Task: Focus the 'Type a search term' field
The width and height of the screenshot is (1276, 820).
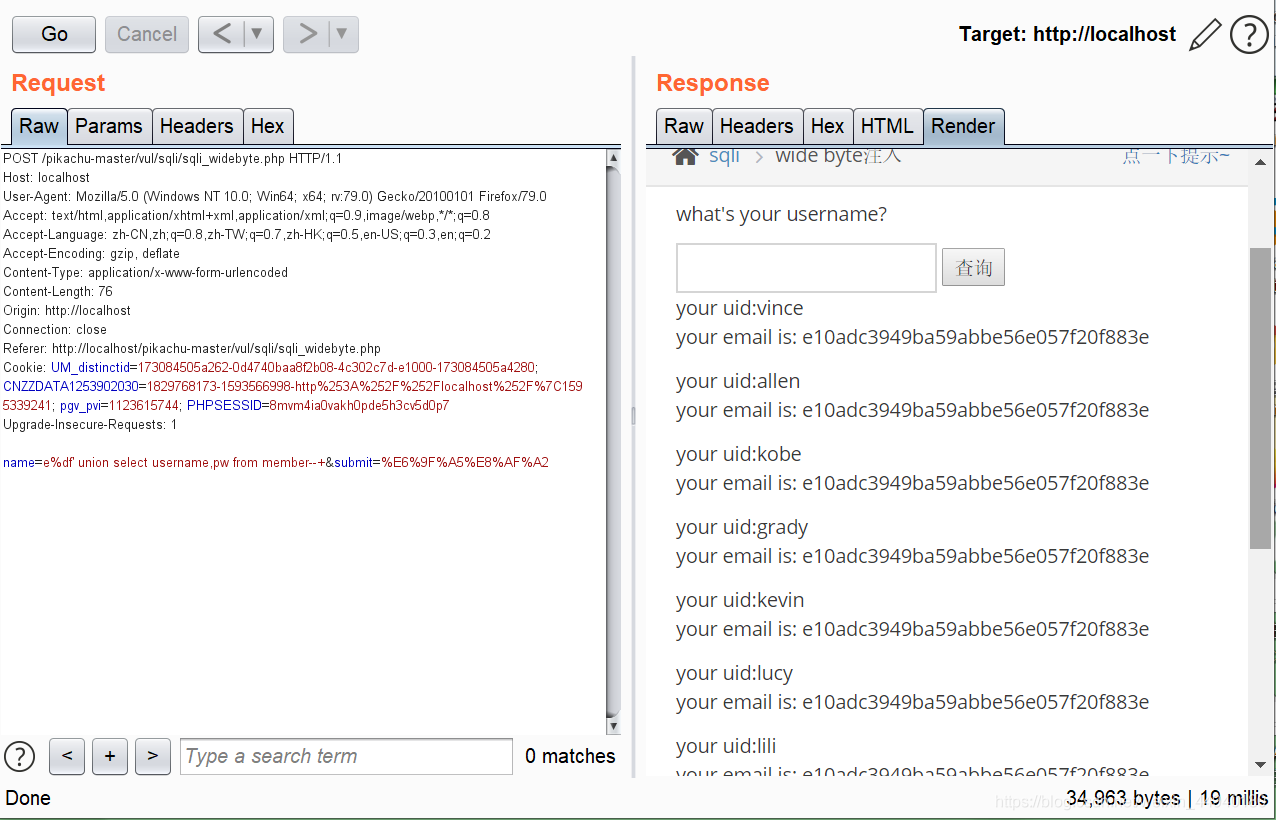Action: [346, 756]
